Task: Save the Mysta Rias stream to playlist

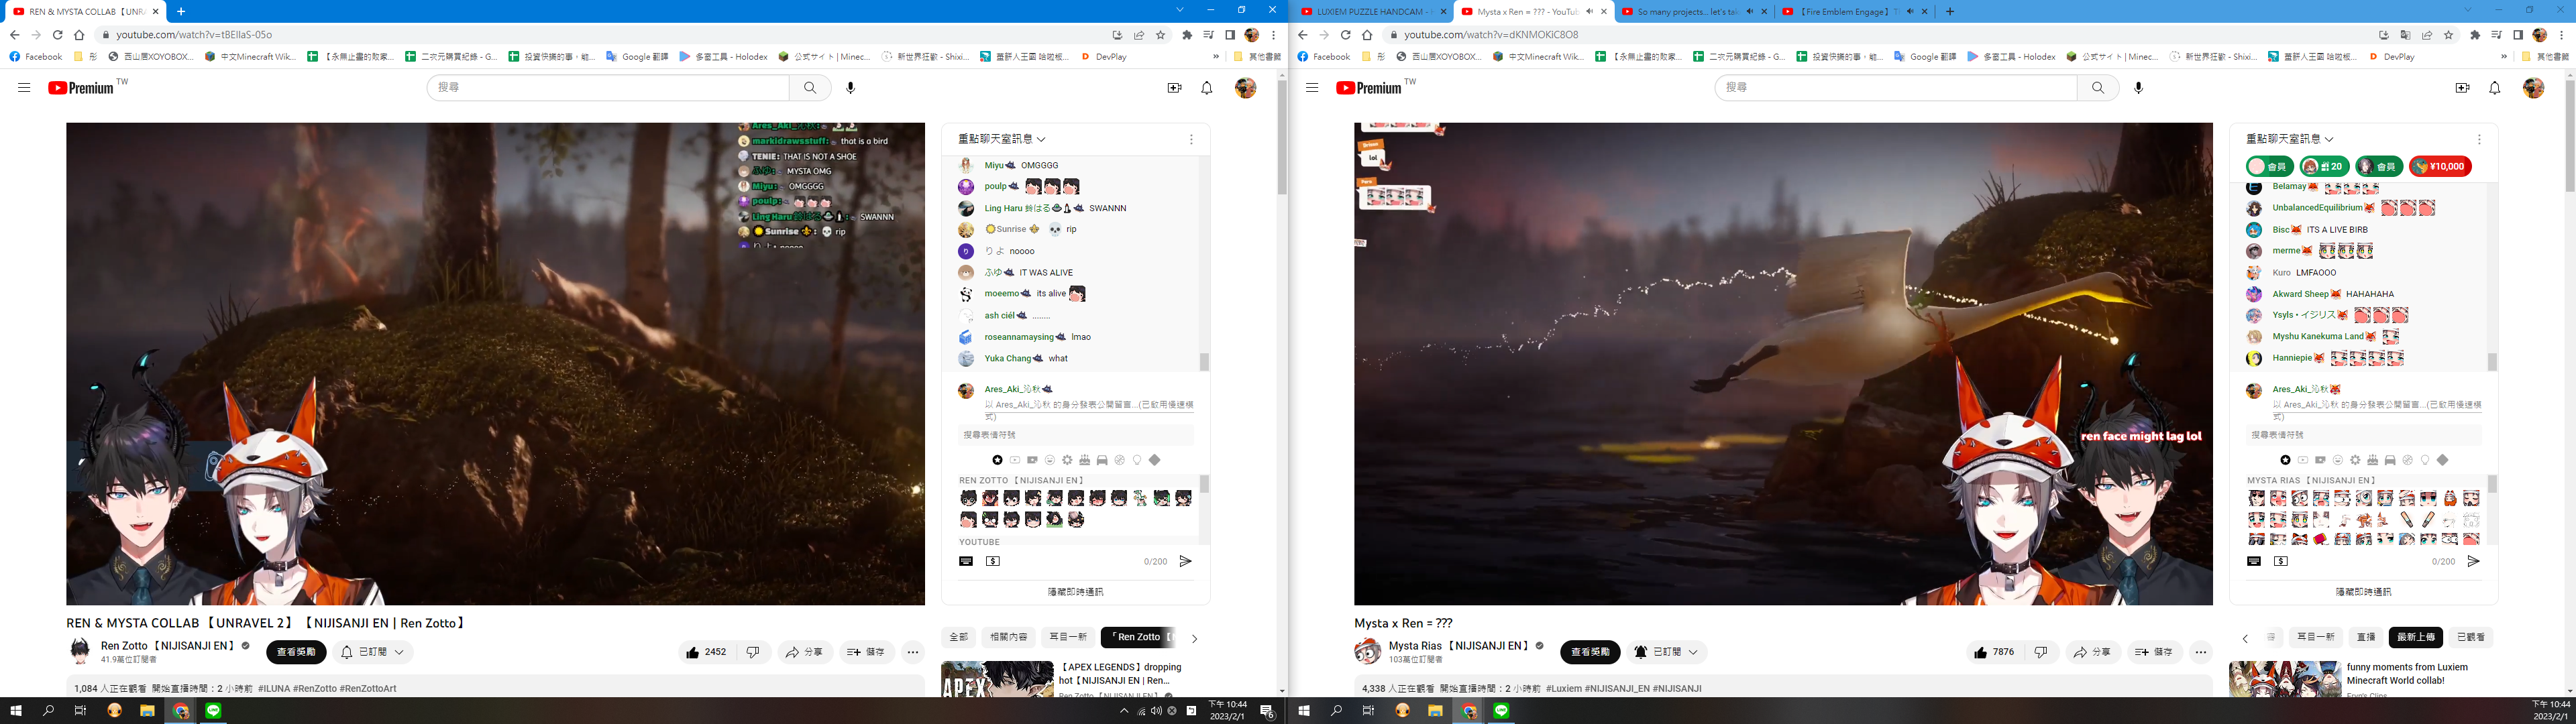Action: [2154, 652]
